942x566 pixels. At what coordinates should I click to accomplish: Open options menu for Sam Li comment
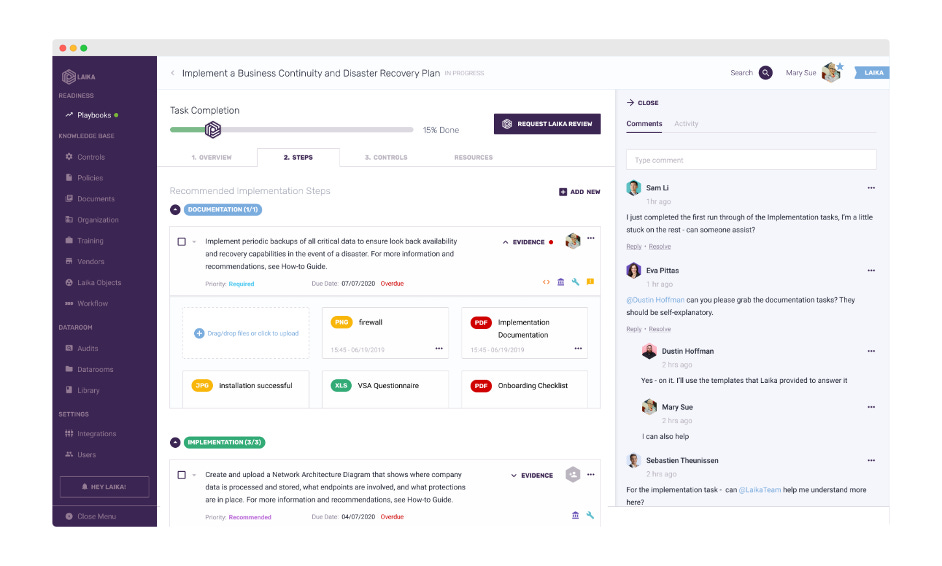871,188
